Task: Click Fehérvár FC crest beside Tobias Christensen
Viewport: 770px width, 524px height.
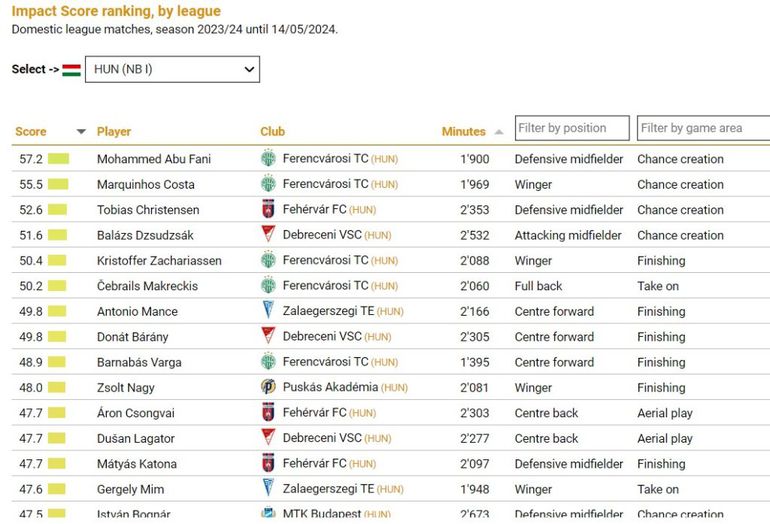Action: (x=268, y=210)
